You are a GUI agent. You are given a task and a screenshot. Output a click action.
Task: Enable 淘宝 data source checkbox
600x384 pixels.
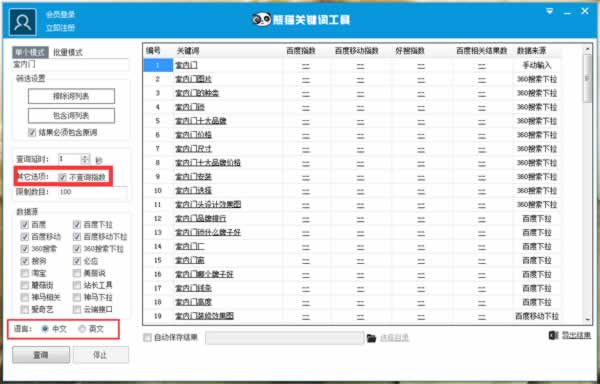25,273
